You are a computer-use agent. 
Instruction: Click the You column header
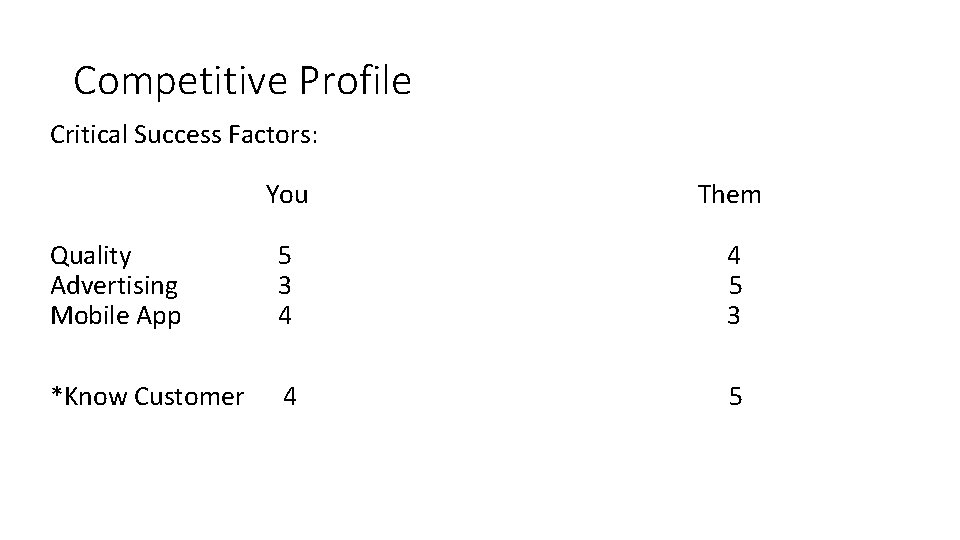pyautogui.click(x=287, y=195)
